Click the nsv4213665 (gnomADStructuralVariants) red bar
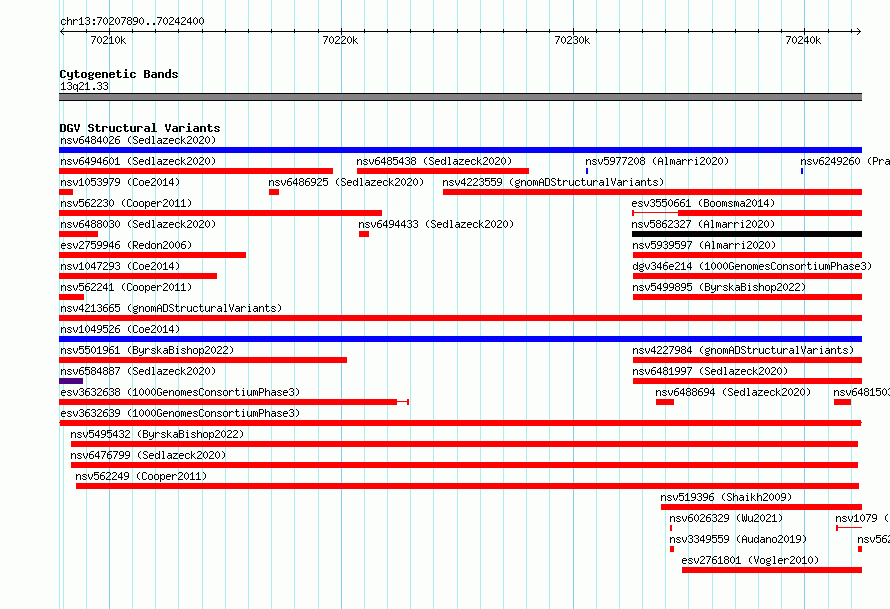Image resolution: width=890 pixels, height=609 pixels. coord(460,318)
